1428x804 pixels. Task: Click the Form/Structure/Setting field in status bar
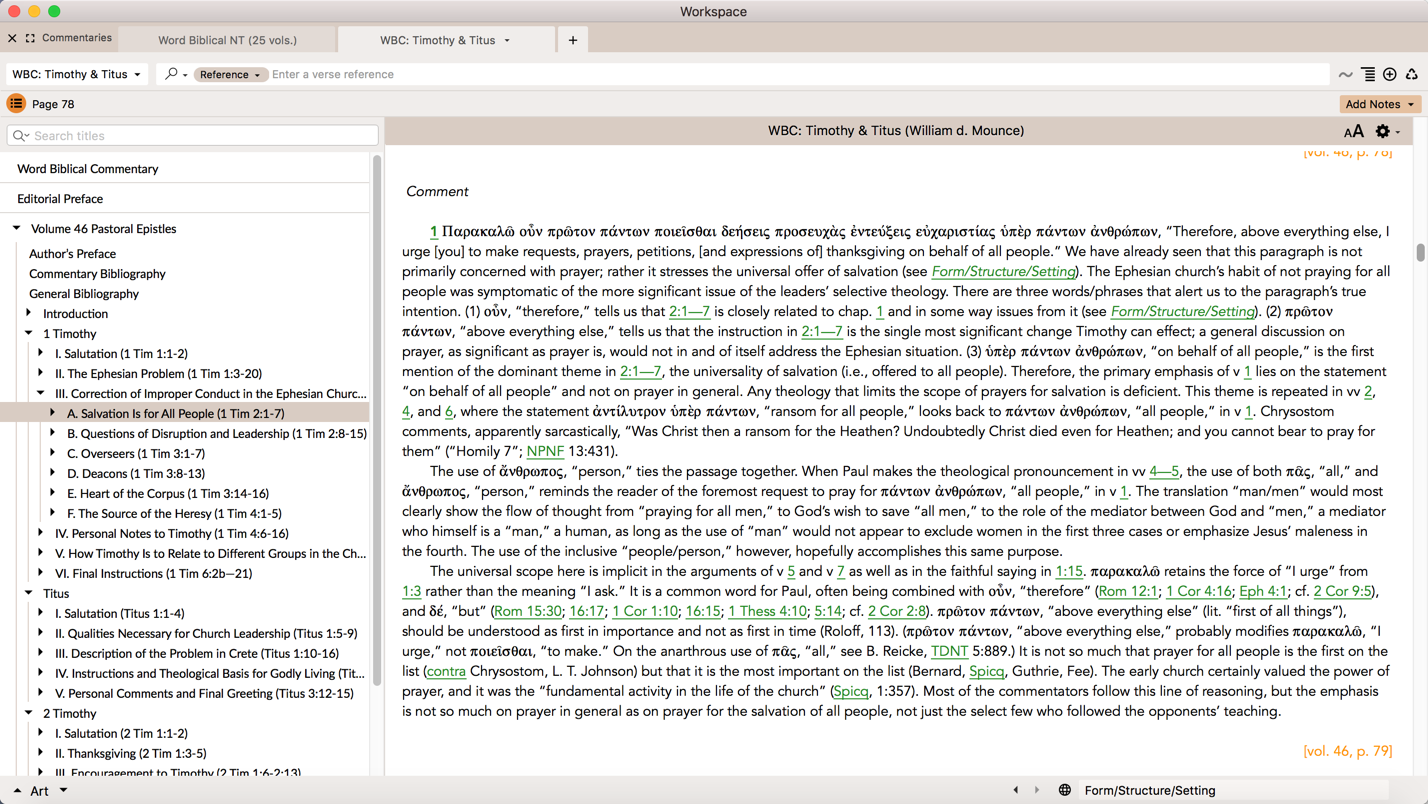(1232, 790)
